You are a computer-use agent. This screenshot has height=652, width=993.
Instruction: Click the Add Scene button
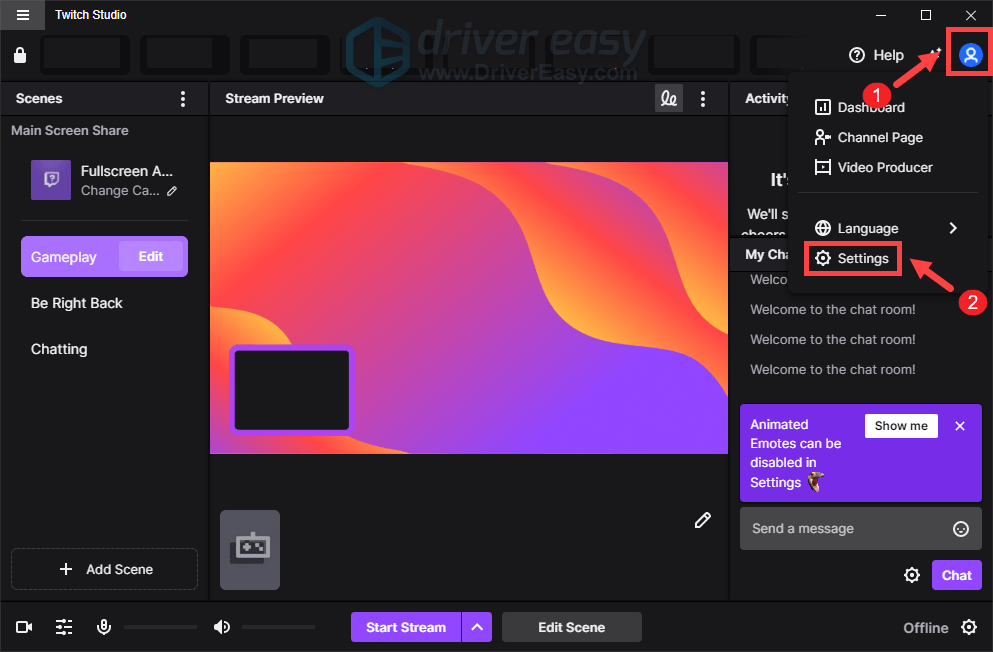tap(104, 569)
